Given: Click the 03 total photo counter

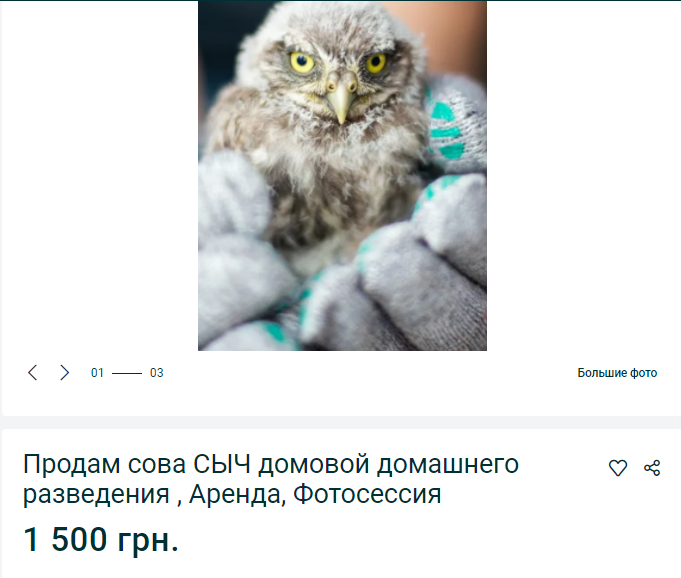Looking at the screenshot, I should pyautogui.click(x=156, y=373).
